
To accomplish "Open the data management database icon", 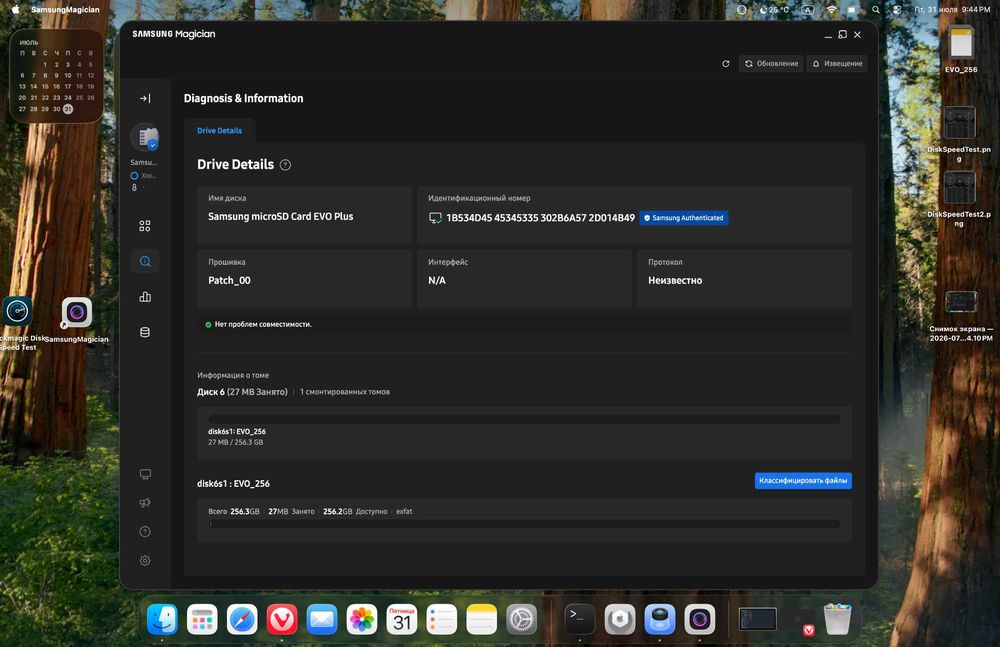I will pos(145,332).
